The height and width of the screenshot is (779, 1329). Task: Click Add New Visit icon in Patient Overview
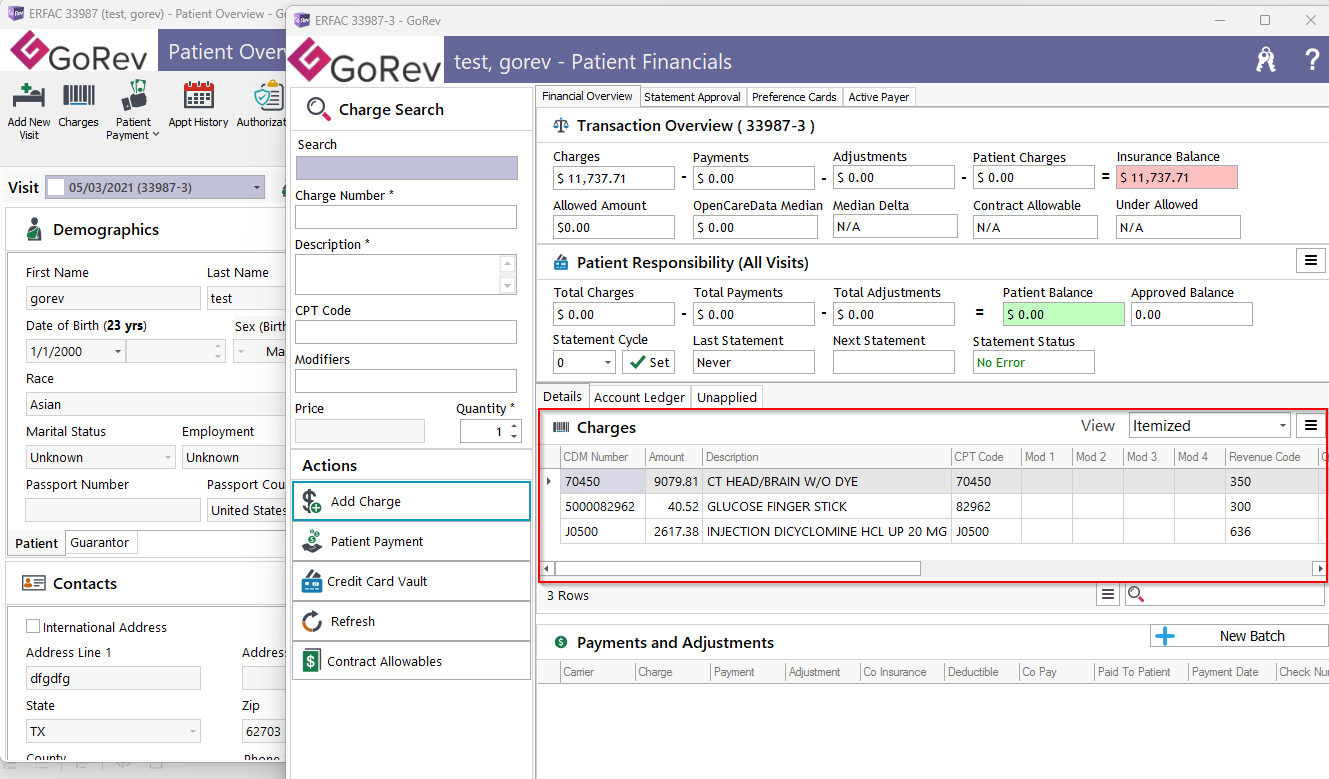pyautogui.click(x=29, y=97)
